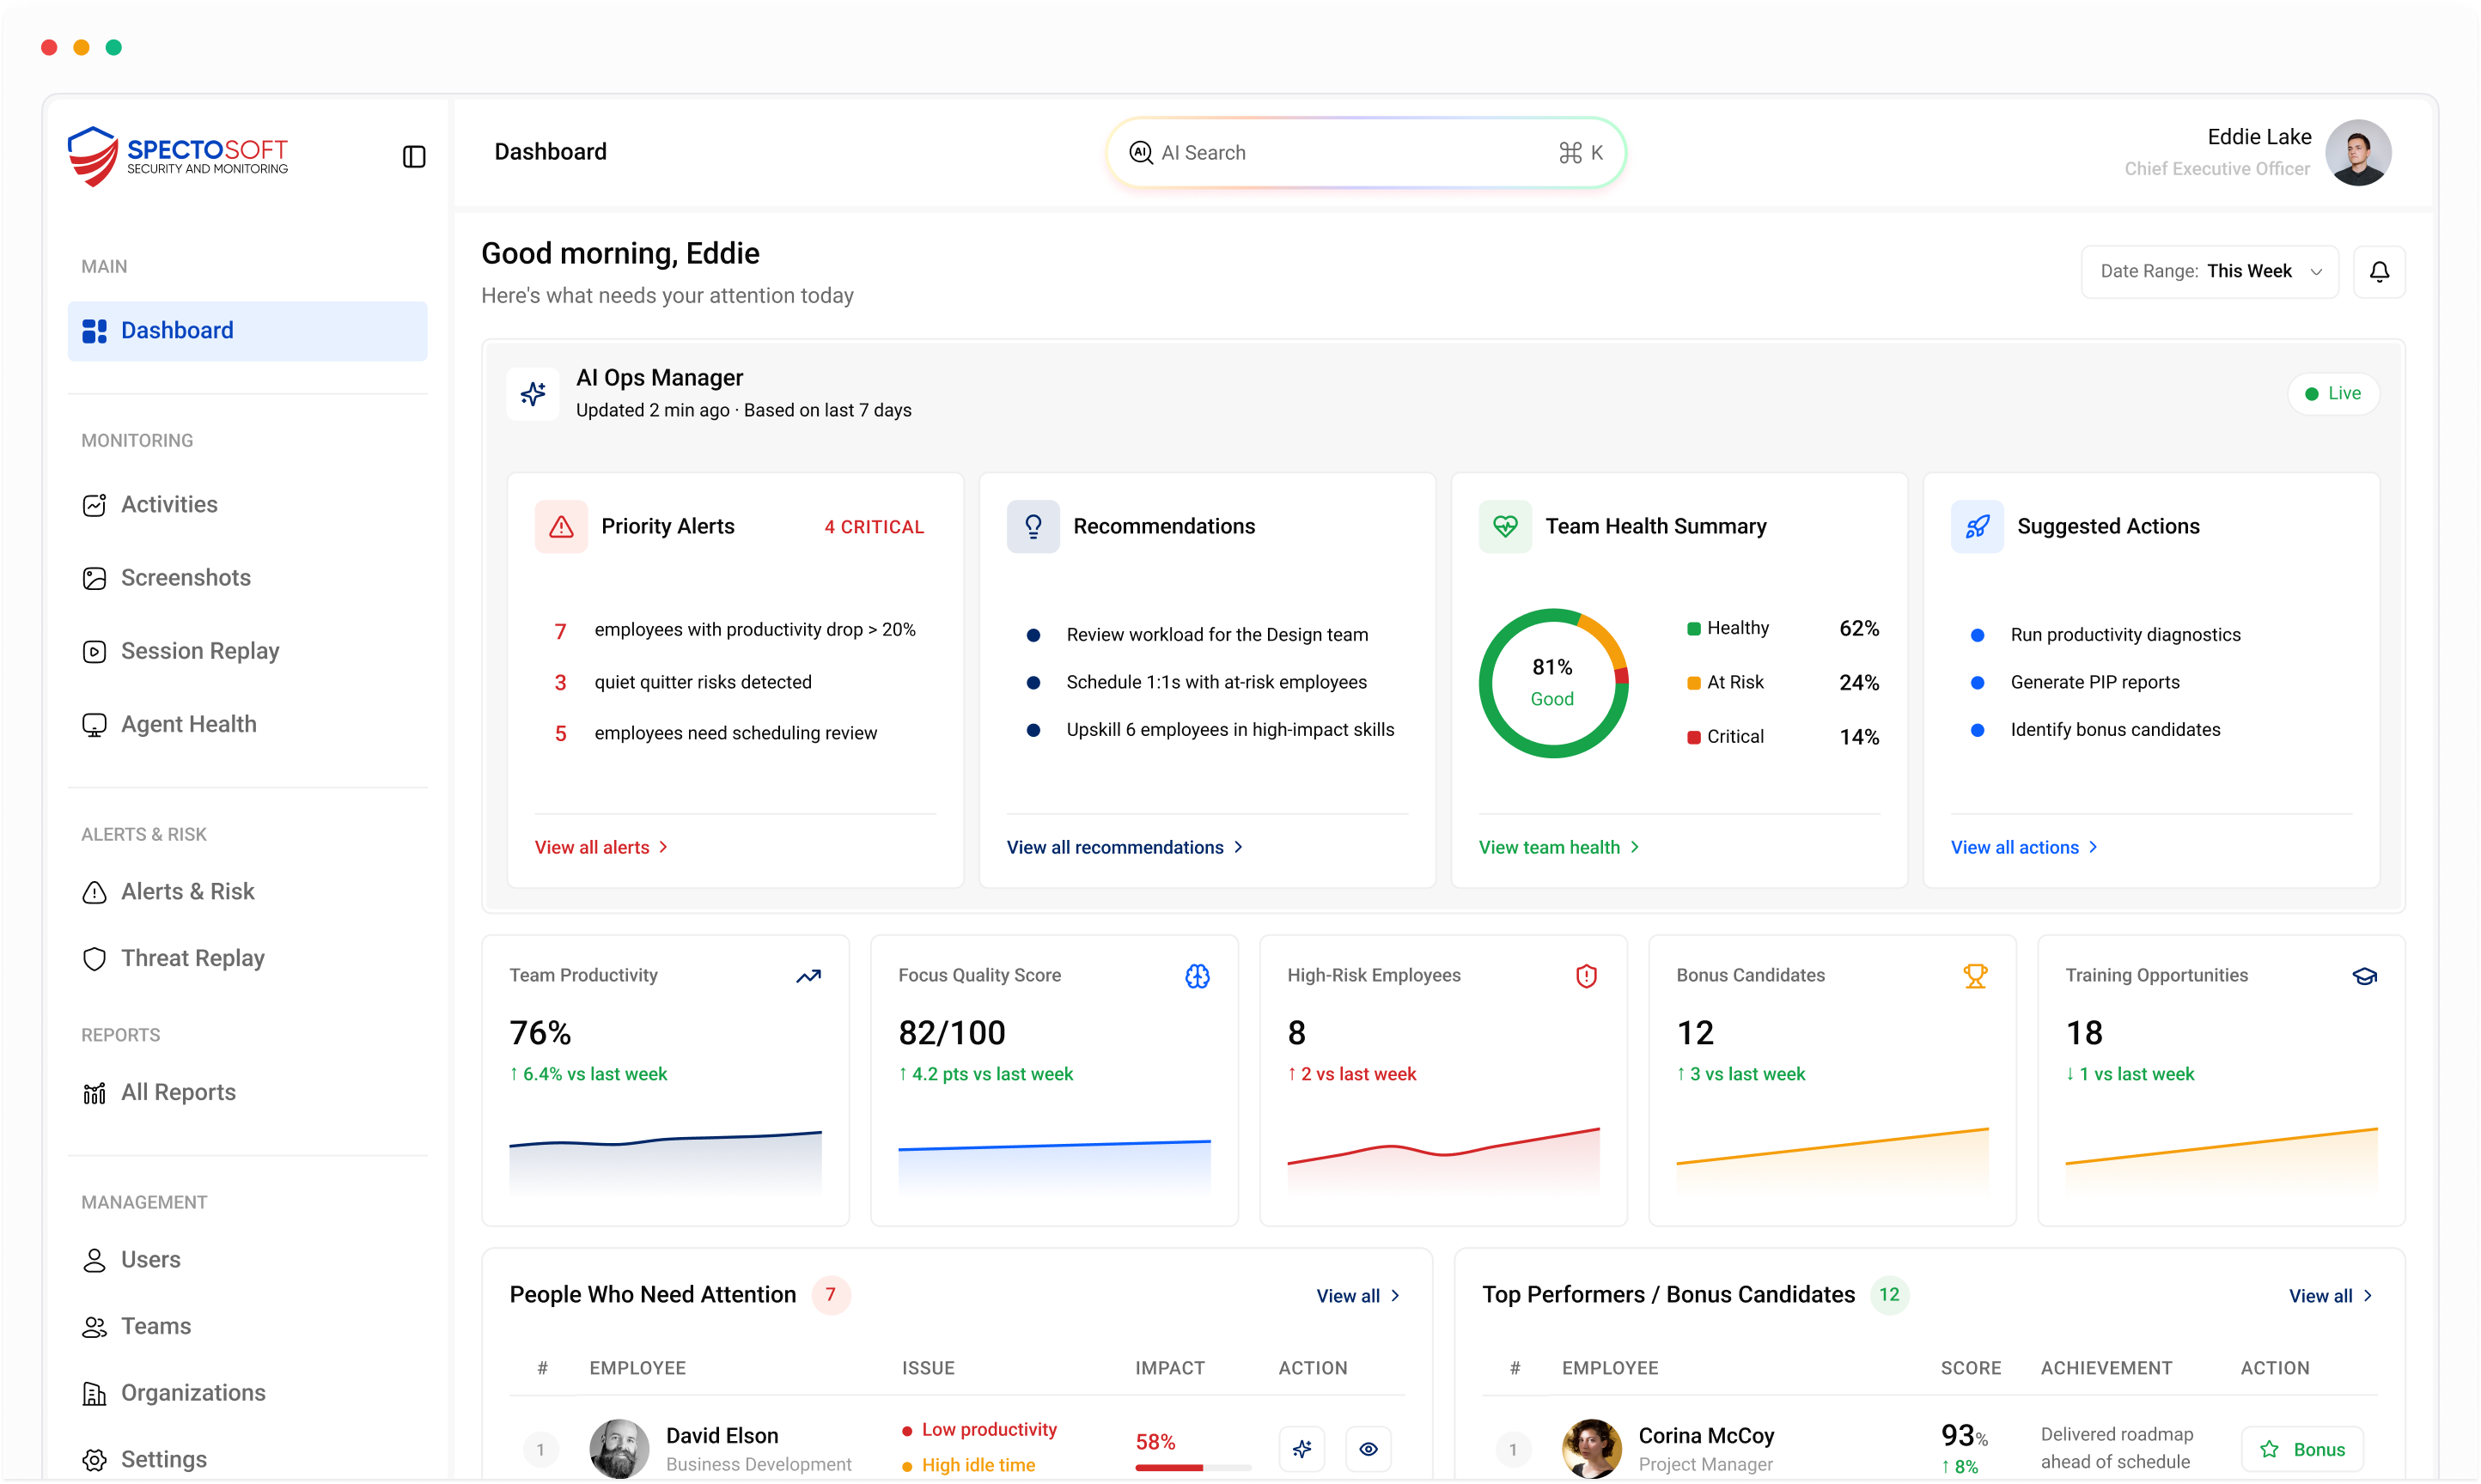Expand View all alerts chevron

click(x=663, y=847)
